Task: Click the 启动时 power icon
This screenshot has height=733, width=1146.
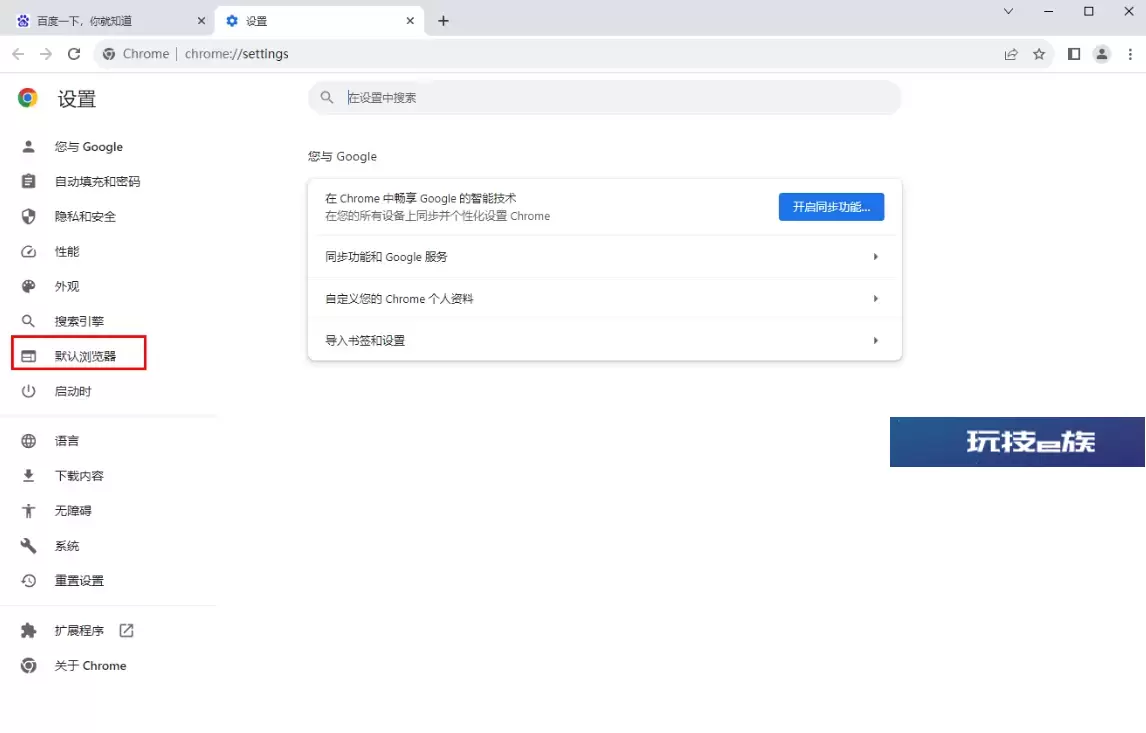Action: pyautogui.click(x=29, y=391)
